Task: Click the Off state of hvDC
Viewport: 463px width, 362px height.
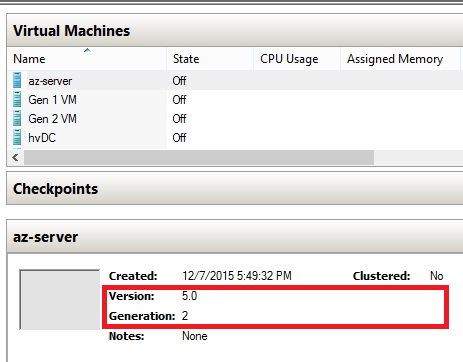Action: pyautogui.click(x=179, y=137)
